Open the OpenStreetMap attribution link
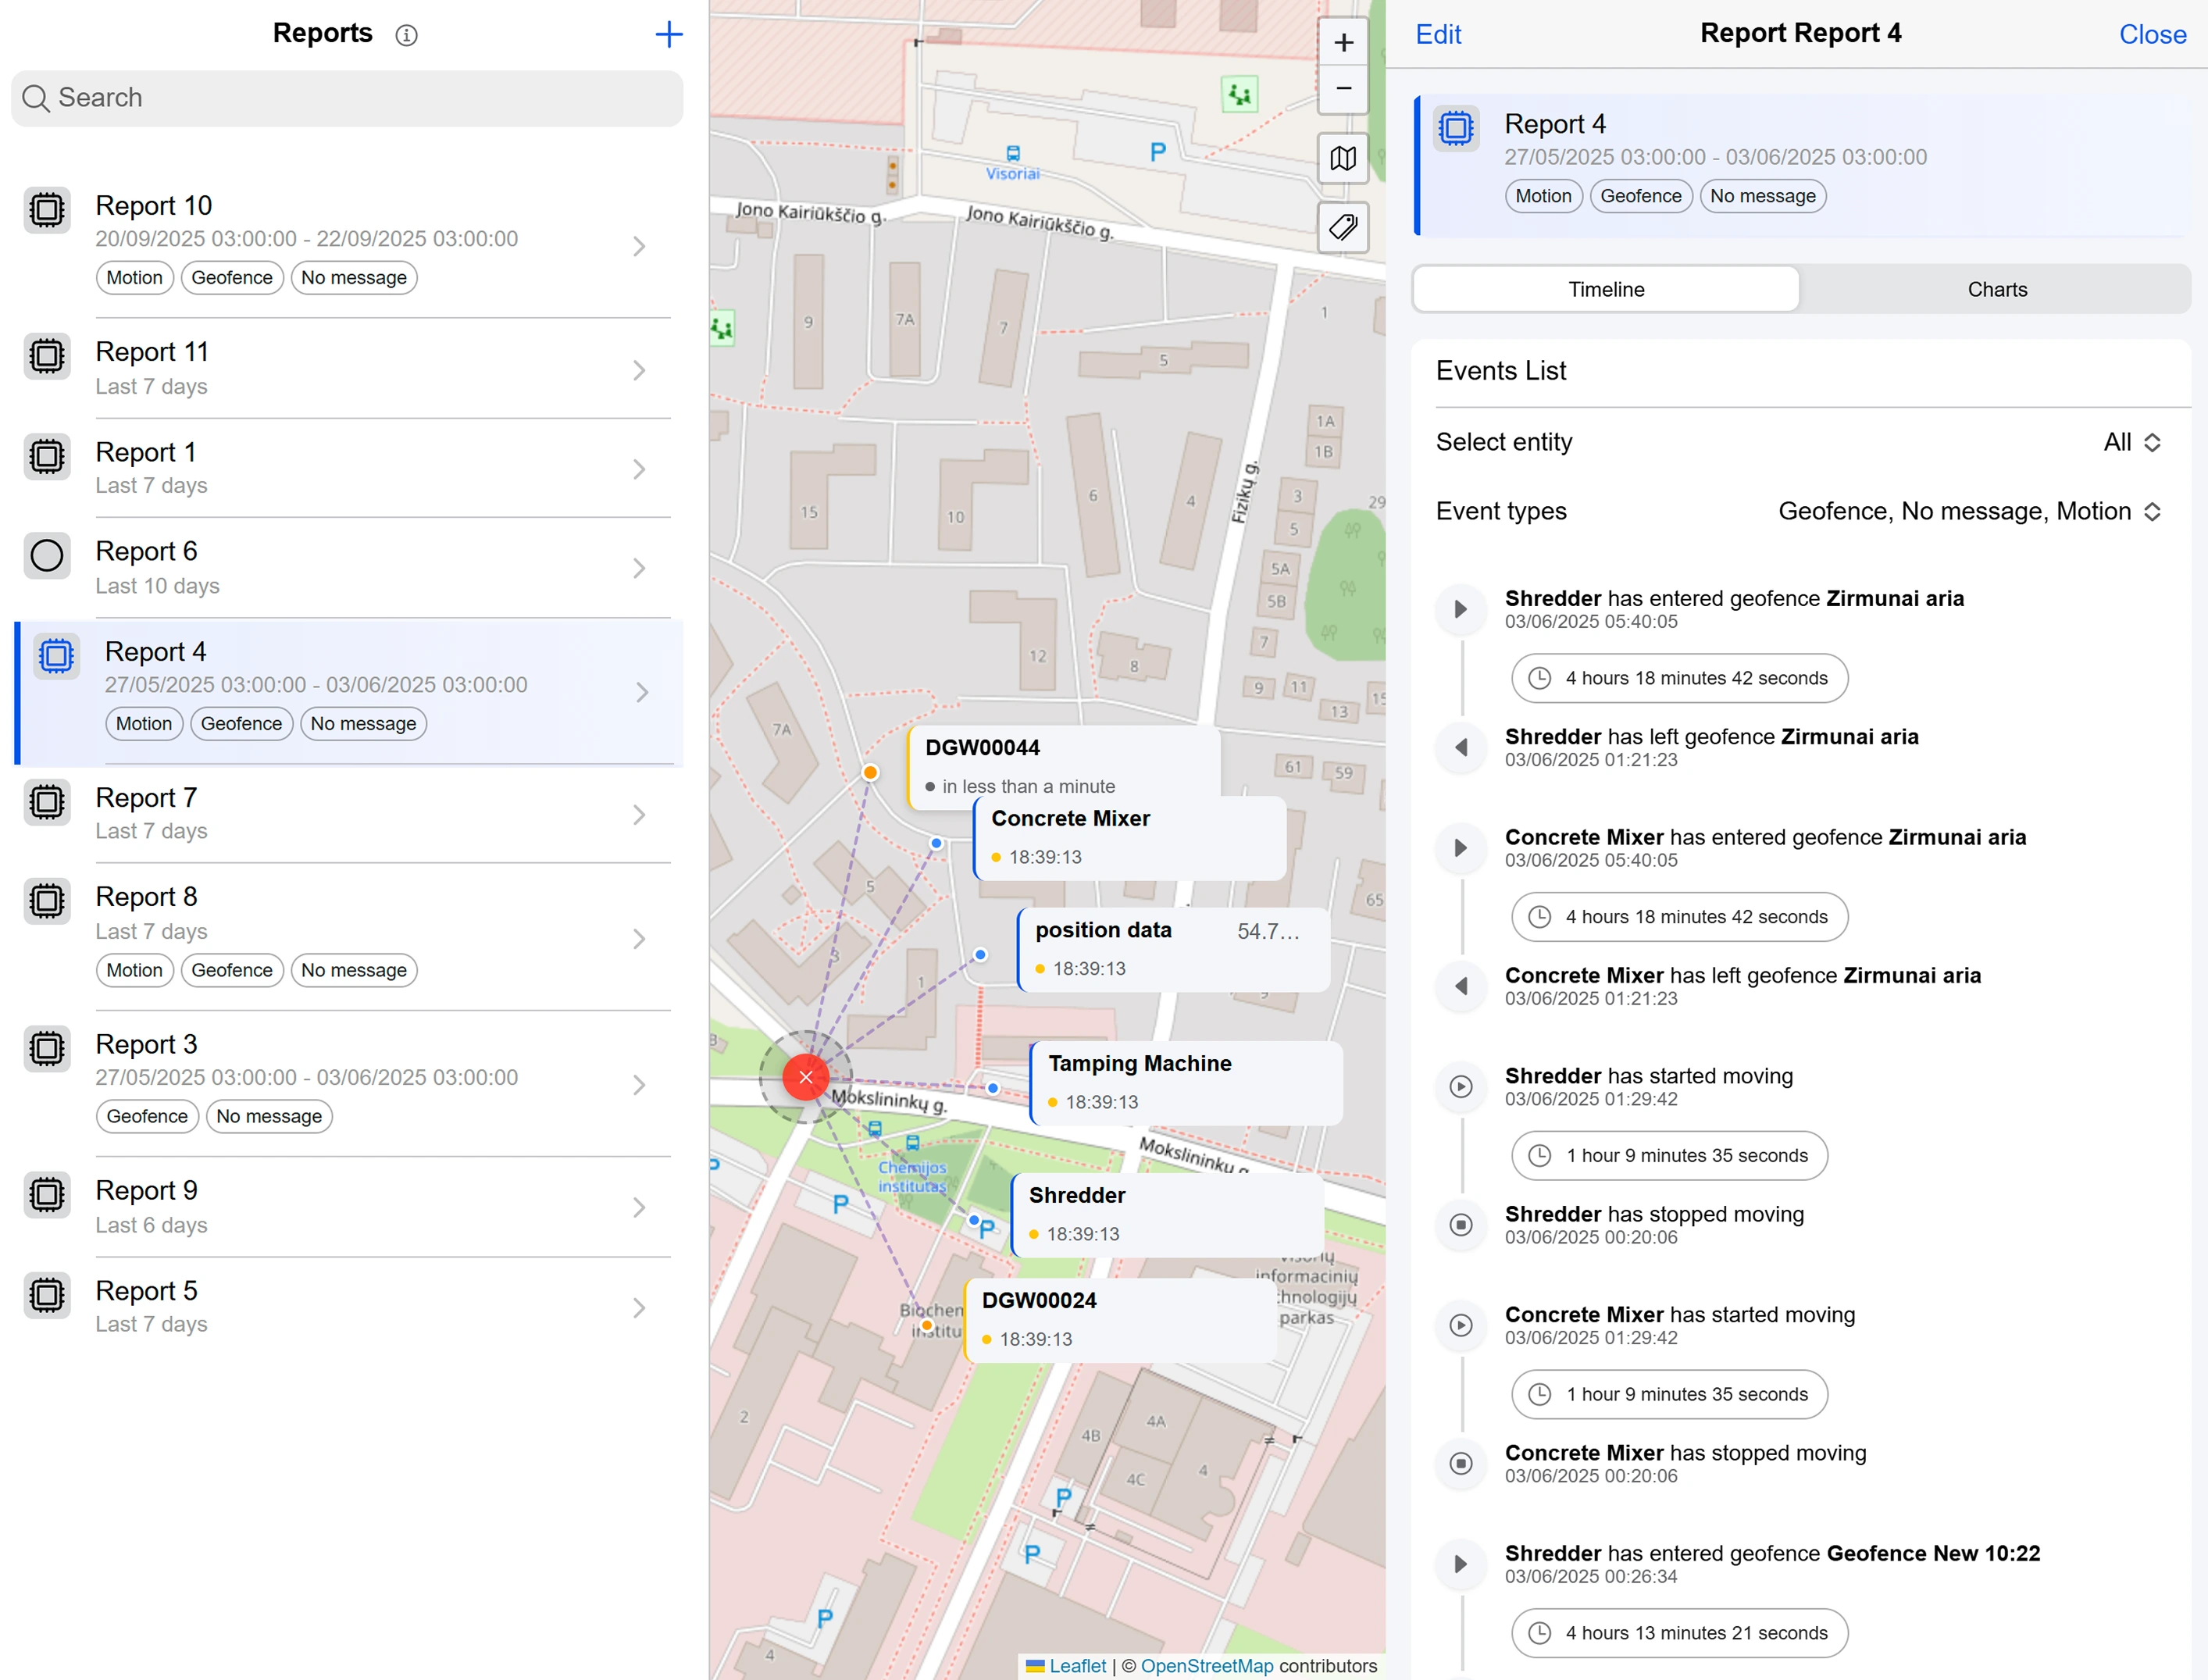The width and height of the screenshot is (2208, 1680). tap(1206, 1666)
